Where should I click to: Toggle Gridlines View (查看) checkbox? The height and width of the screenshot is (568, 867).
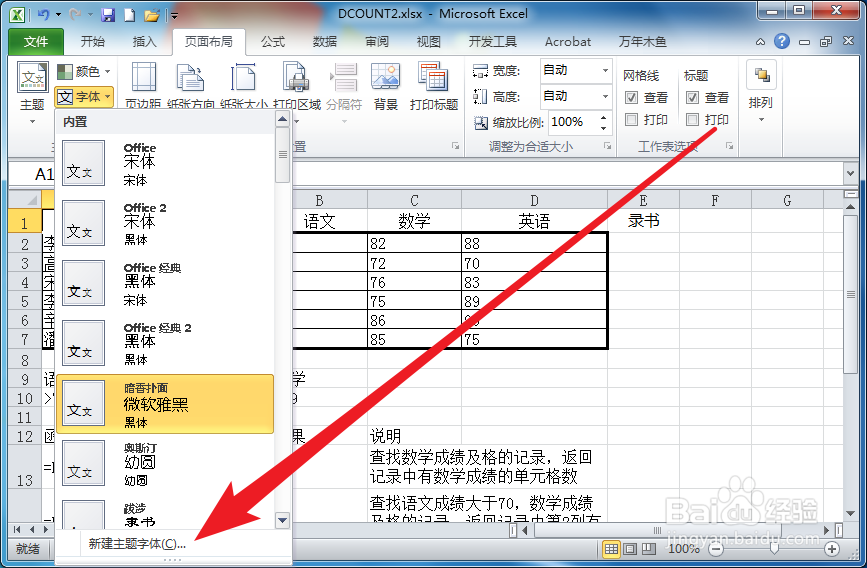(631, 98)
